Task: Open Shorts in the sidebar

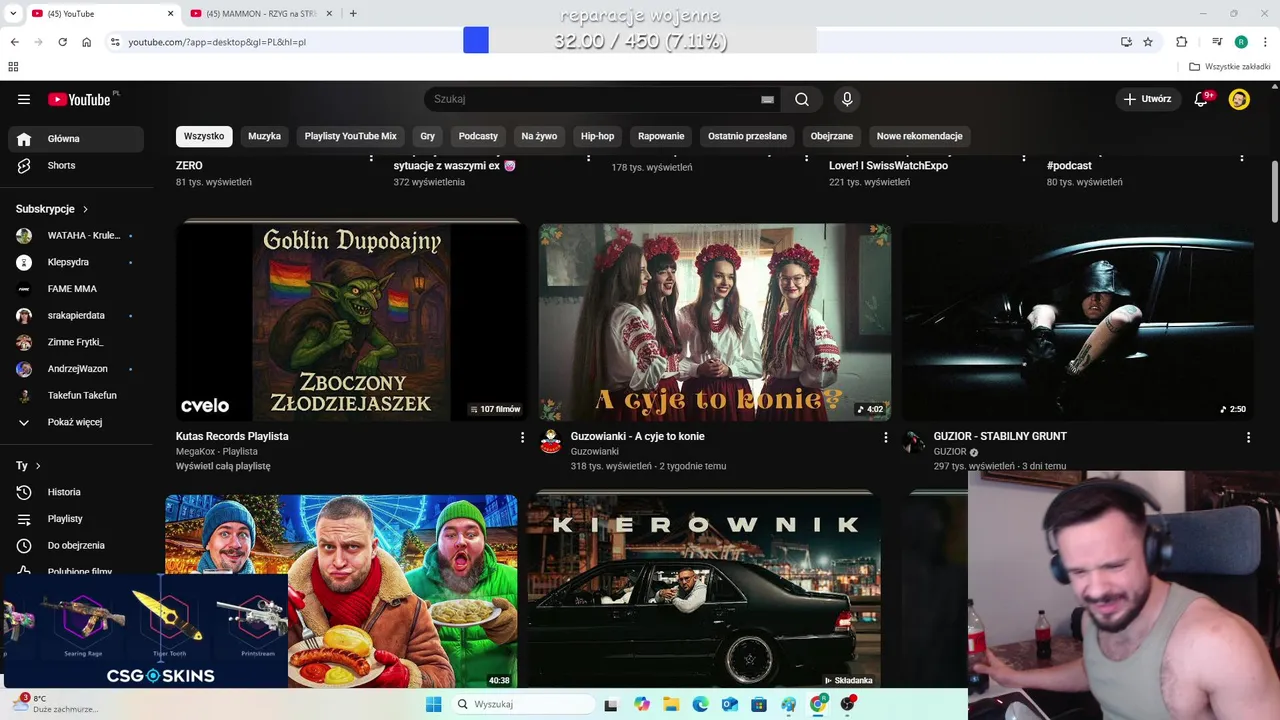Action: [x=76, y=165]
